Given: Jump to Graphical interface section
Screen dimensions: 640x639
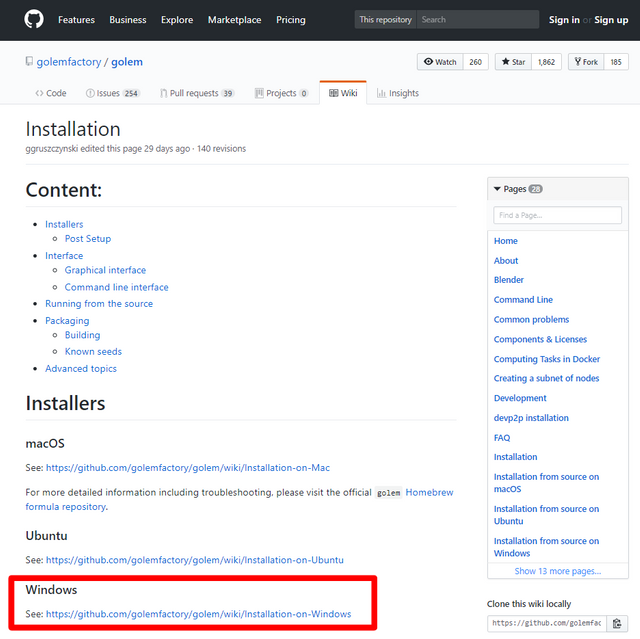Looking at the screenshot, I should pyautogui.click(x=105, y=270).
